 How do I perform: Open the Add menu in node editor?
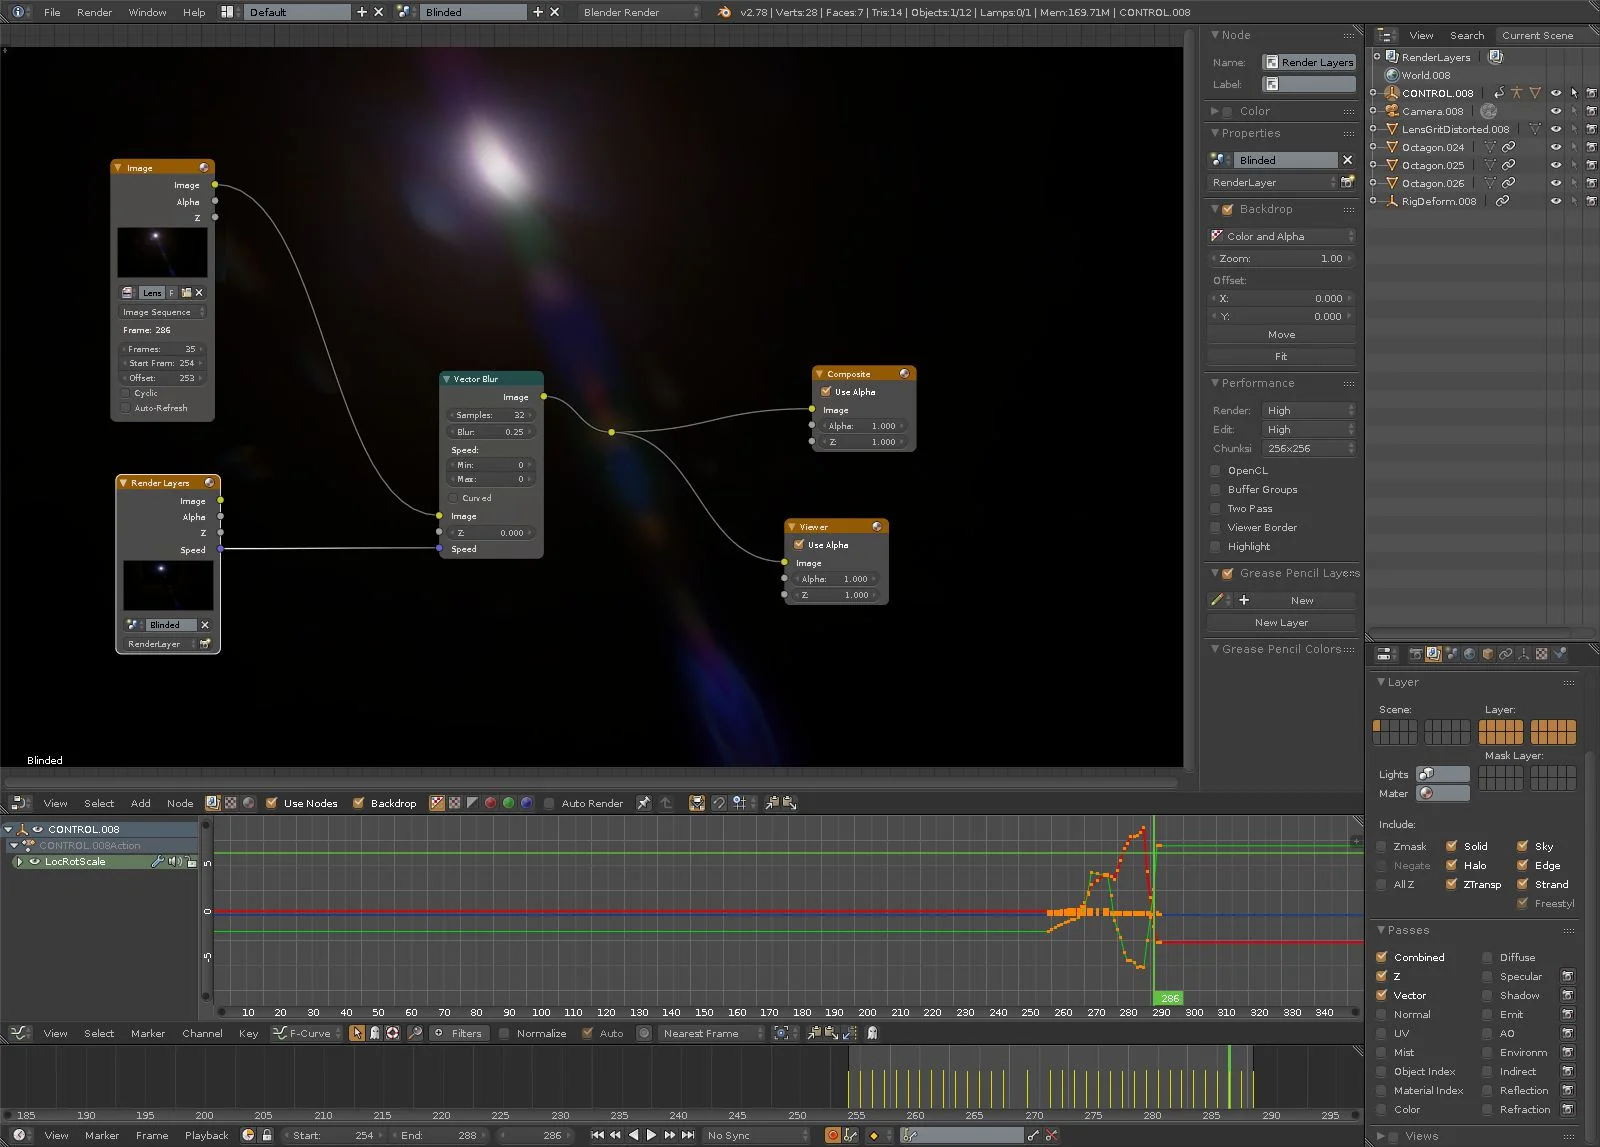point(141,803)
